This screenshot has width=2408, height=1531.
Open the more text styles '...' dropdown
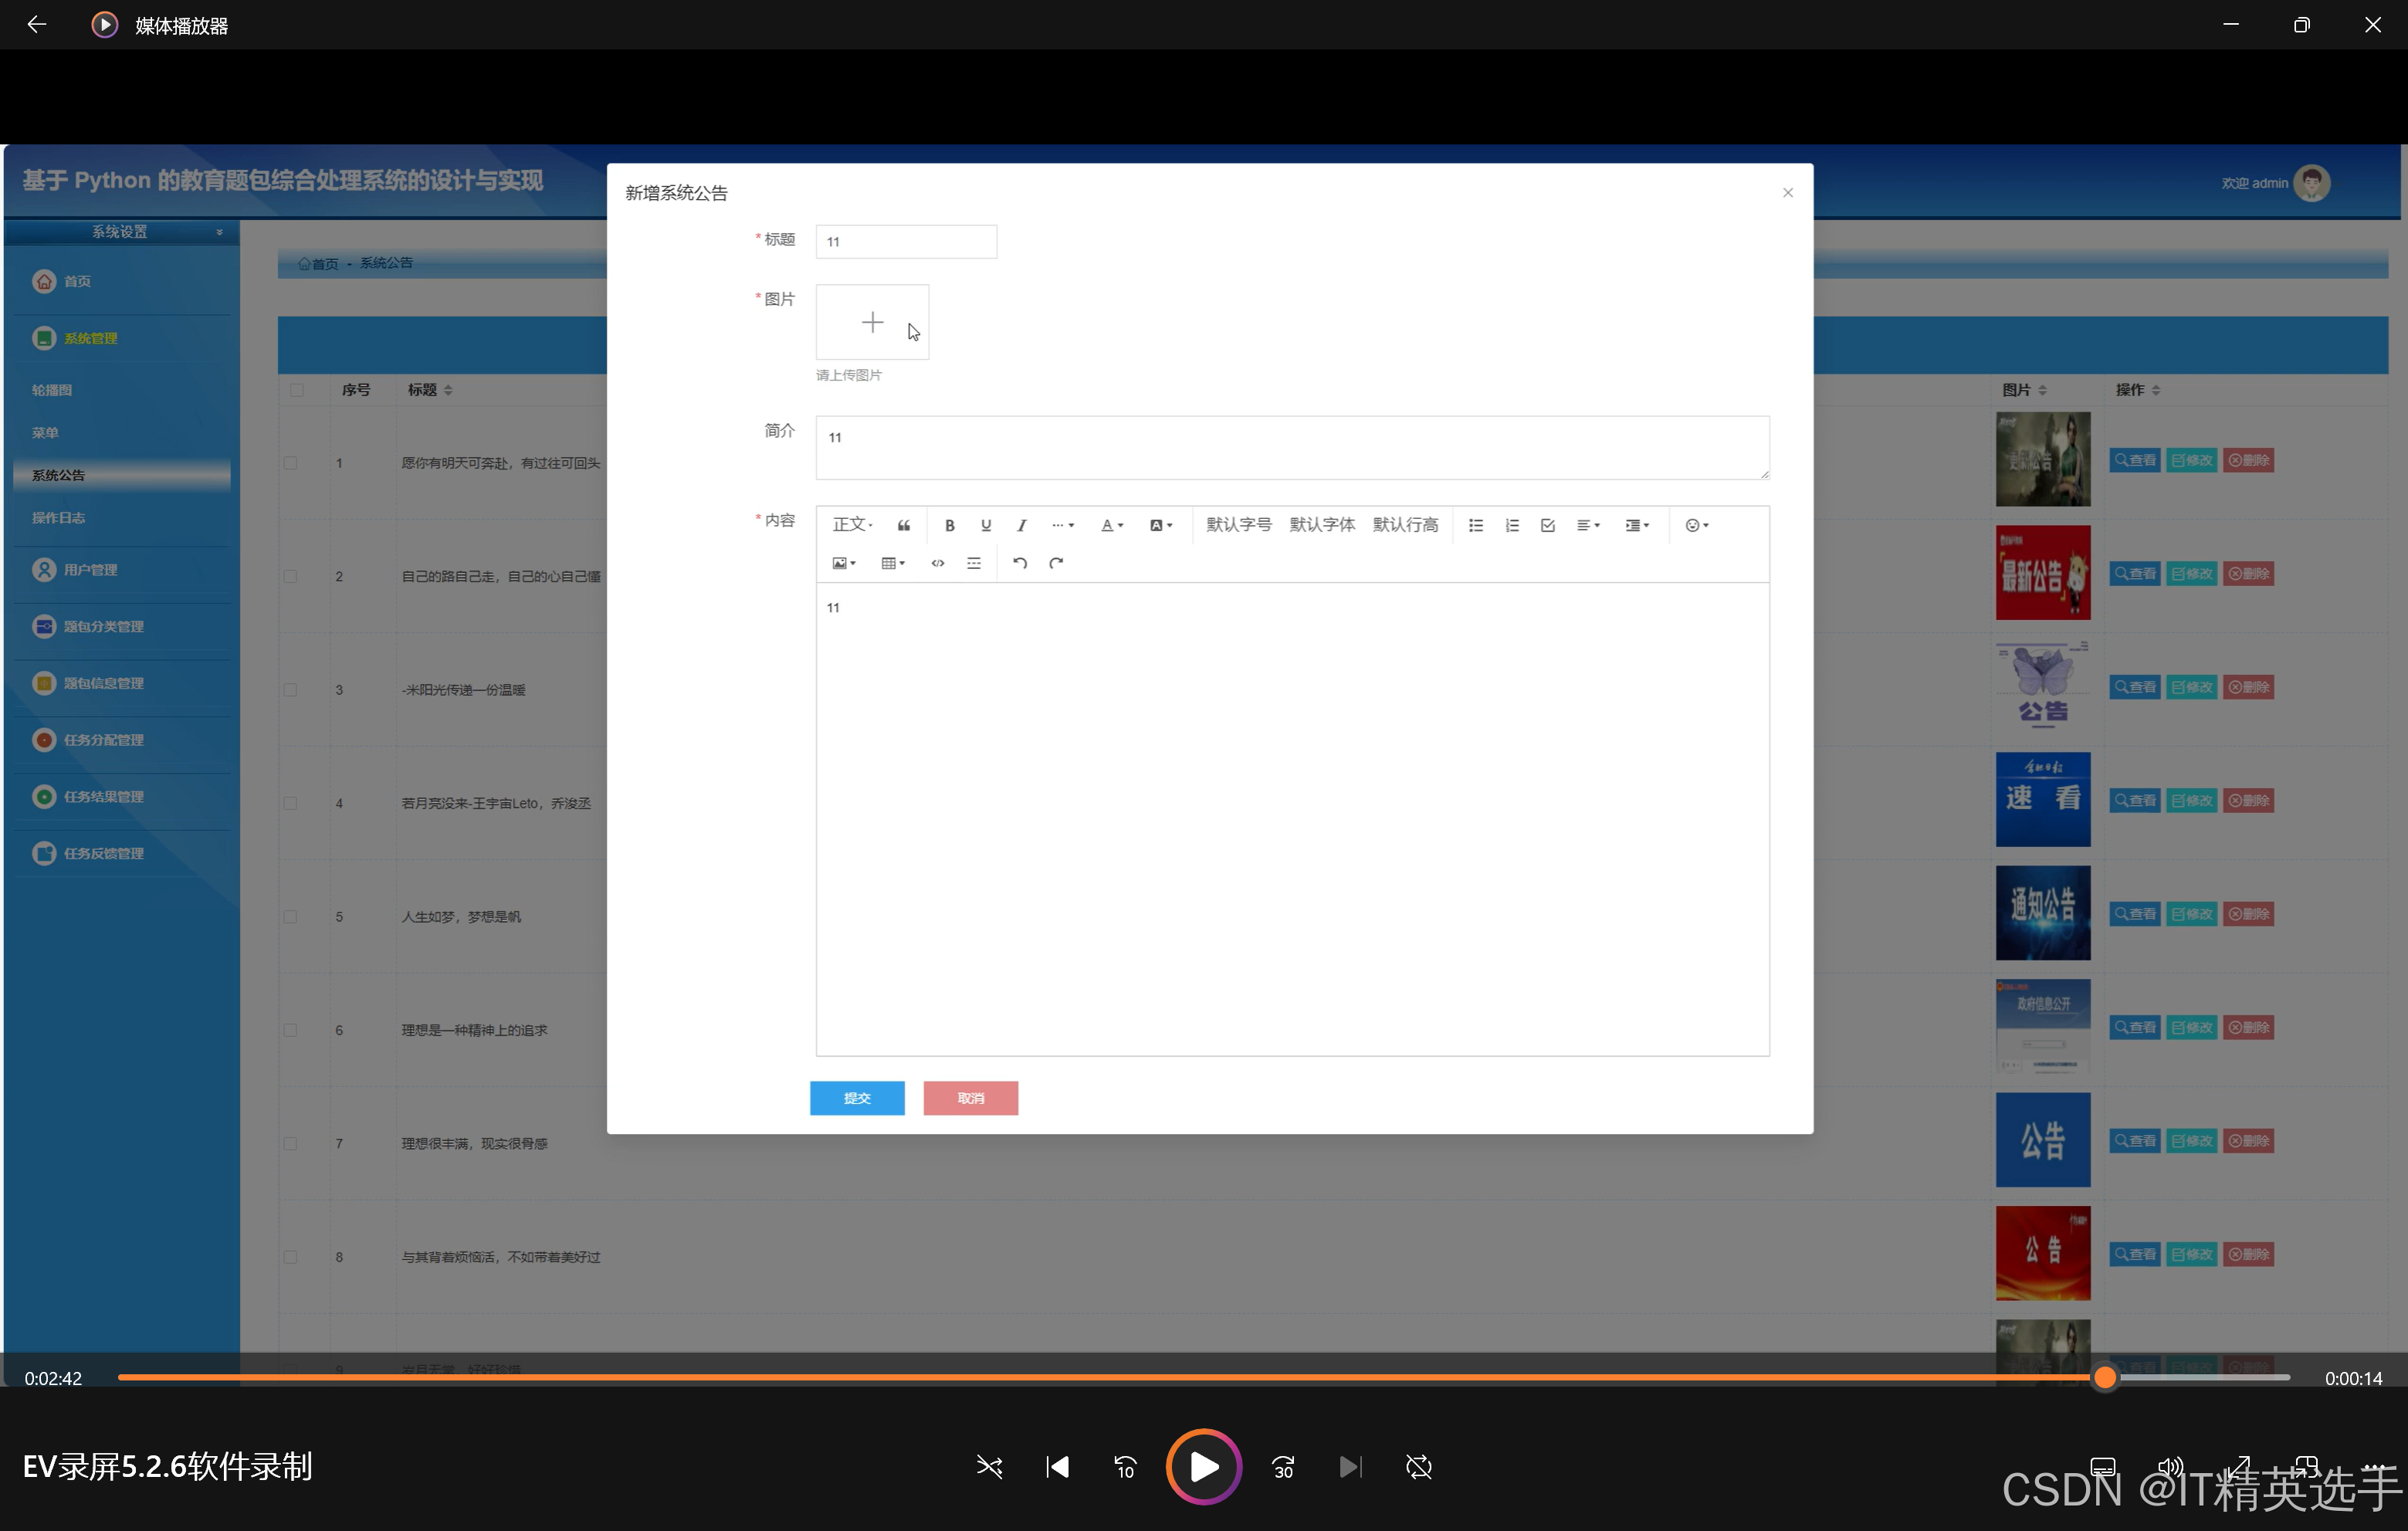coord(1062,525)
